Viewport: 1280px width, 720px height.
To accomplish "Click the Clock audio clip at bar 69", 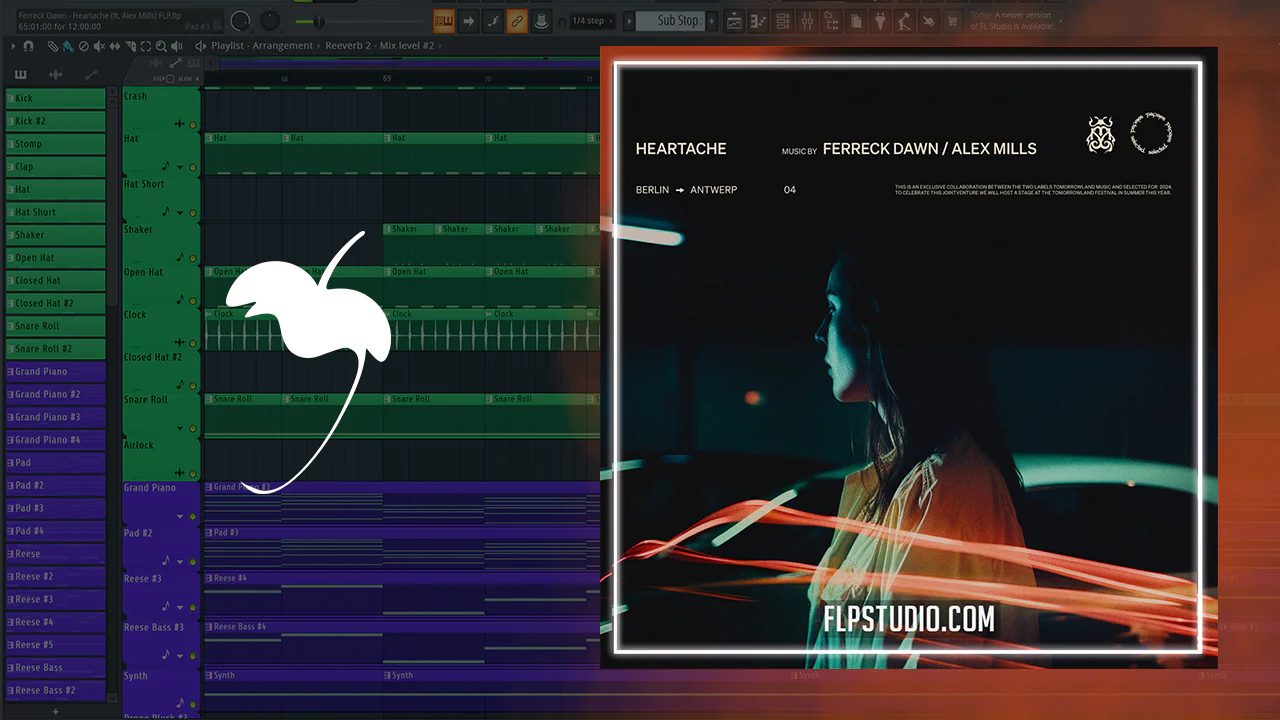I will point(434,329).
